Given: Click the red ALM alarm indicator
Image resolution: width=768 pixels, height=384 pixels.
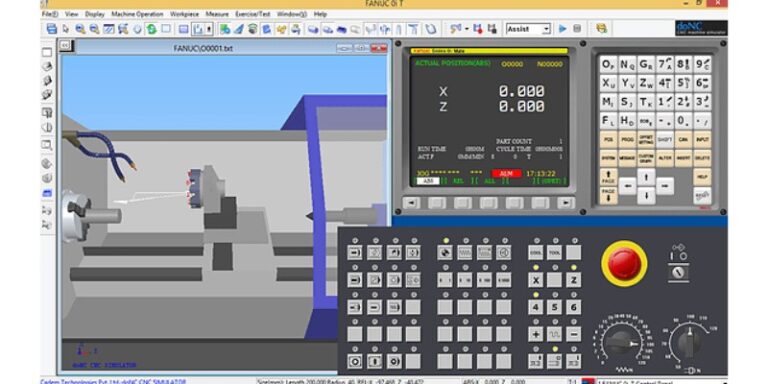Looking at the screenshot, I should click(506, 174).
